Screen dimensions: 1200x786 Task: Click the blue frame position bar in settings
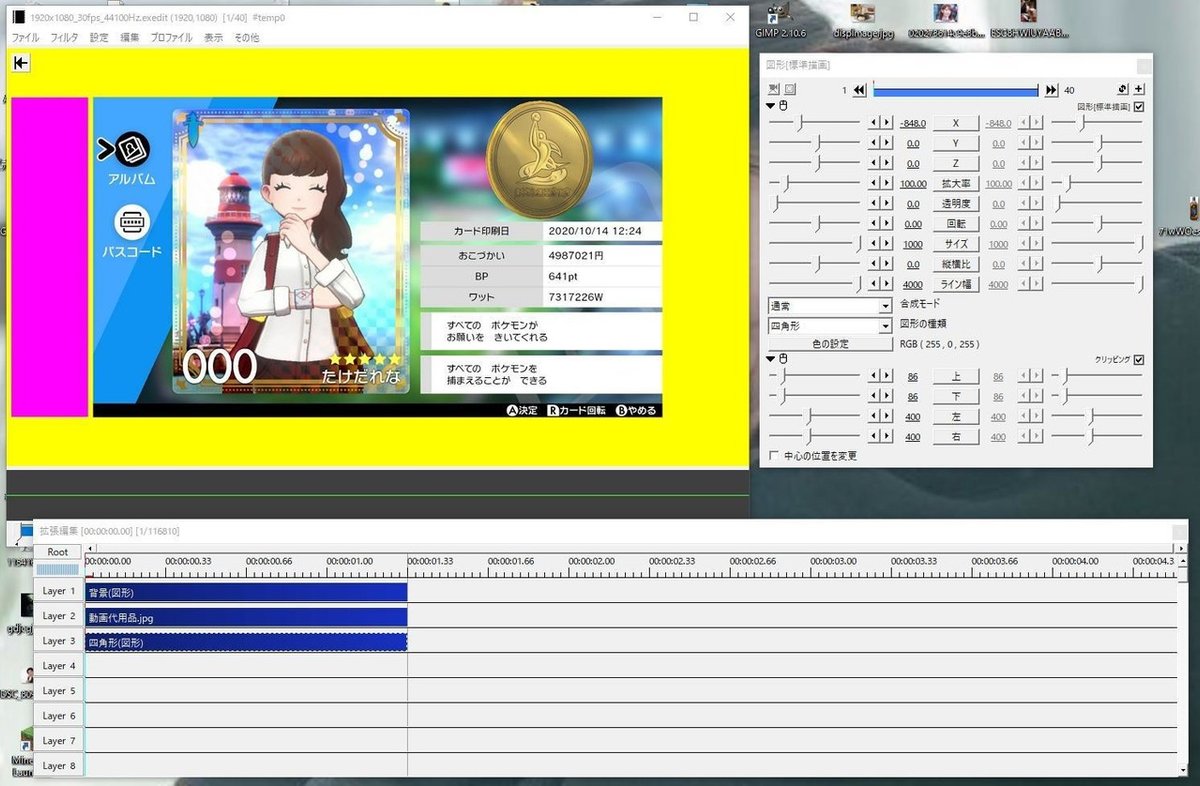[x=956, y=90]
